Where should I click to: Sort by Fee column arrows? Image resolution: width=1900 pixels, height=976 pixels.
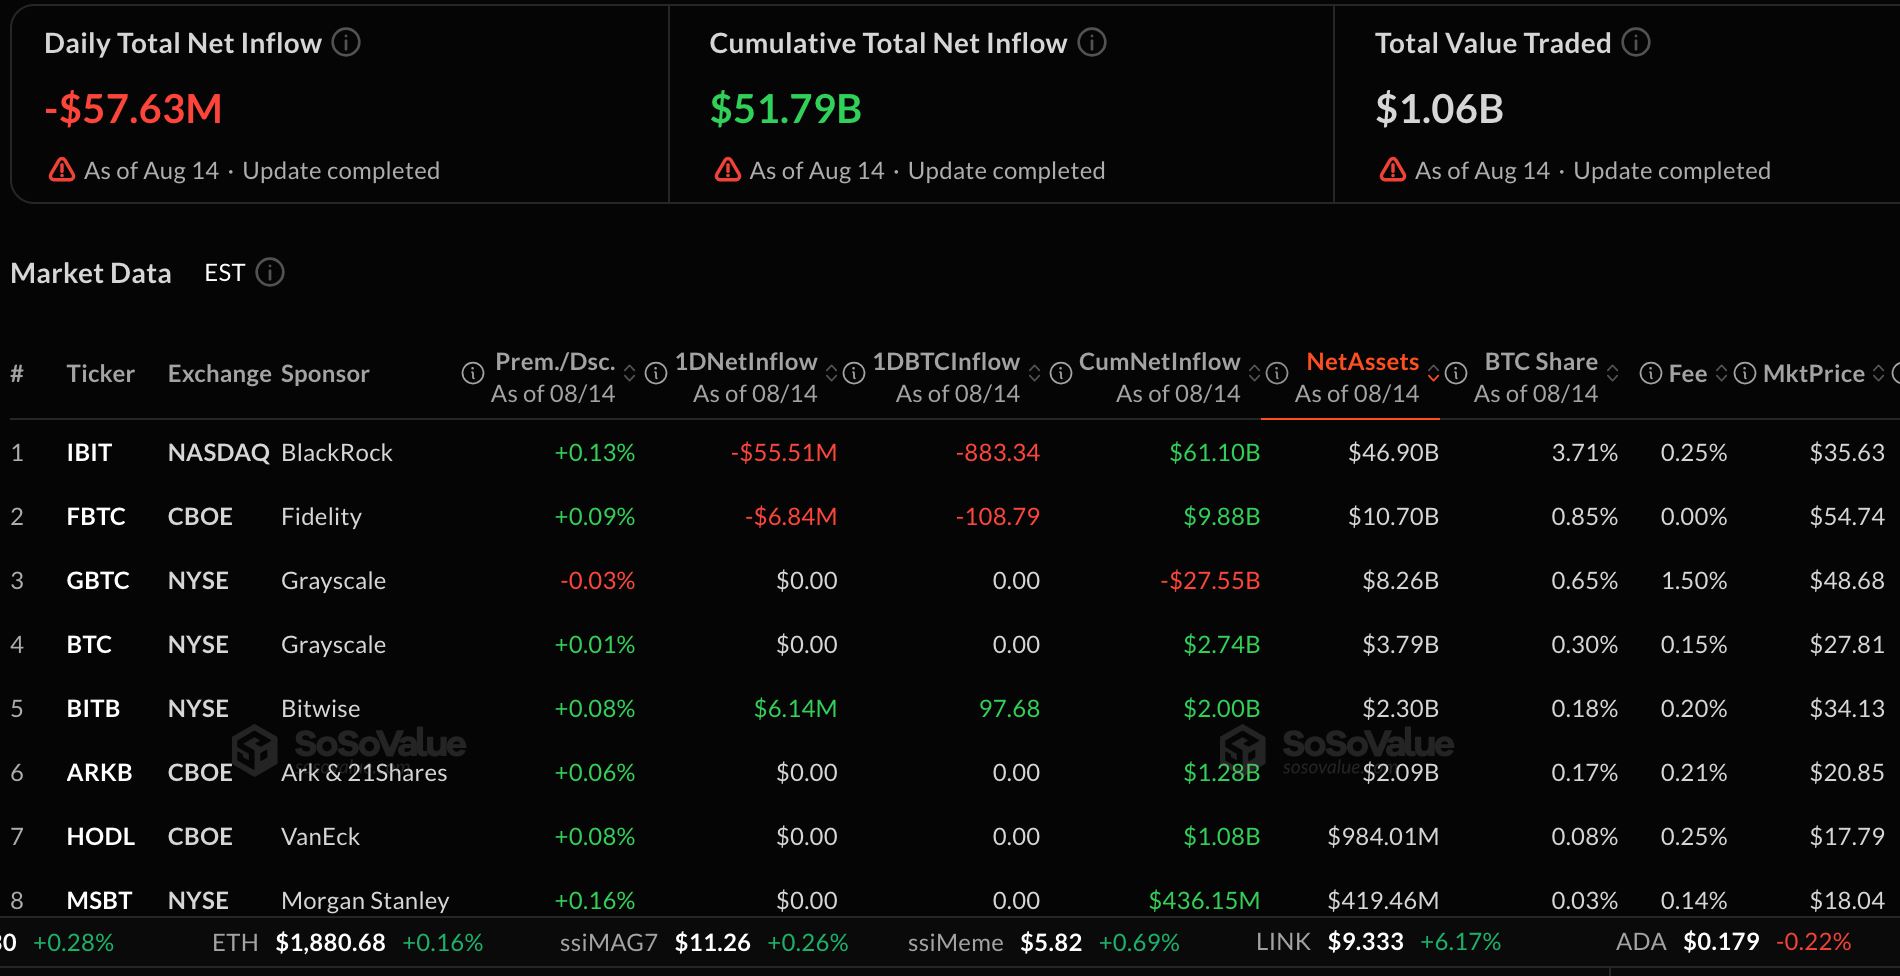pos(1721,374)
